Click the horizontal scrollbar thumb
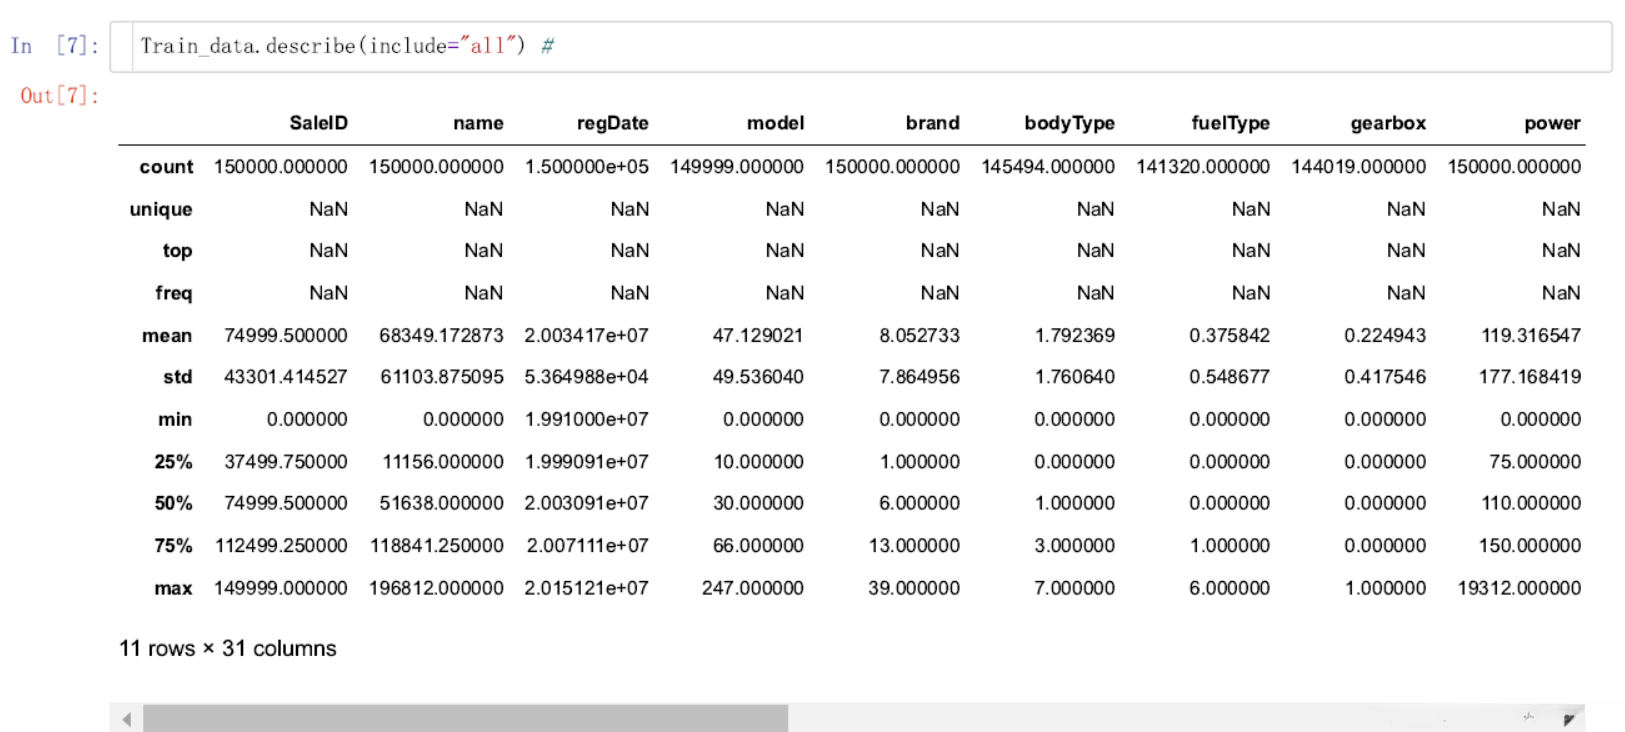The width and height of the screenshot is (1625, 732). 465,718
